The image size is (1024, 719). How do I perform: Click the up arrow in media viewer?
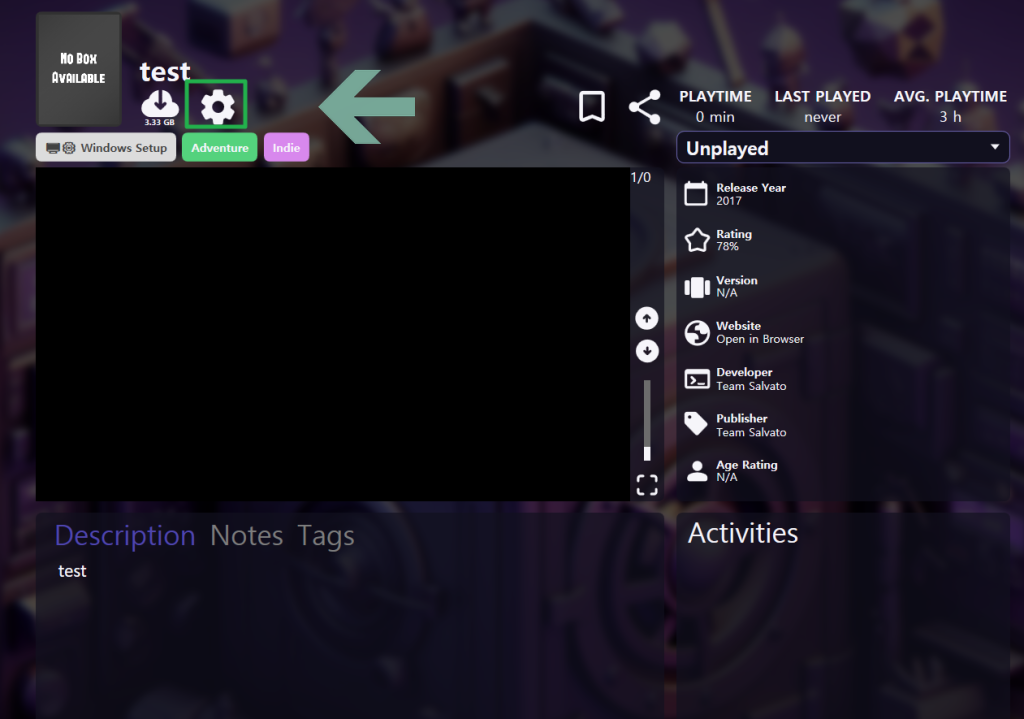647,318
